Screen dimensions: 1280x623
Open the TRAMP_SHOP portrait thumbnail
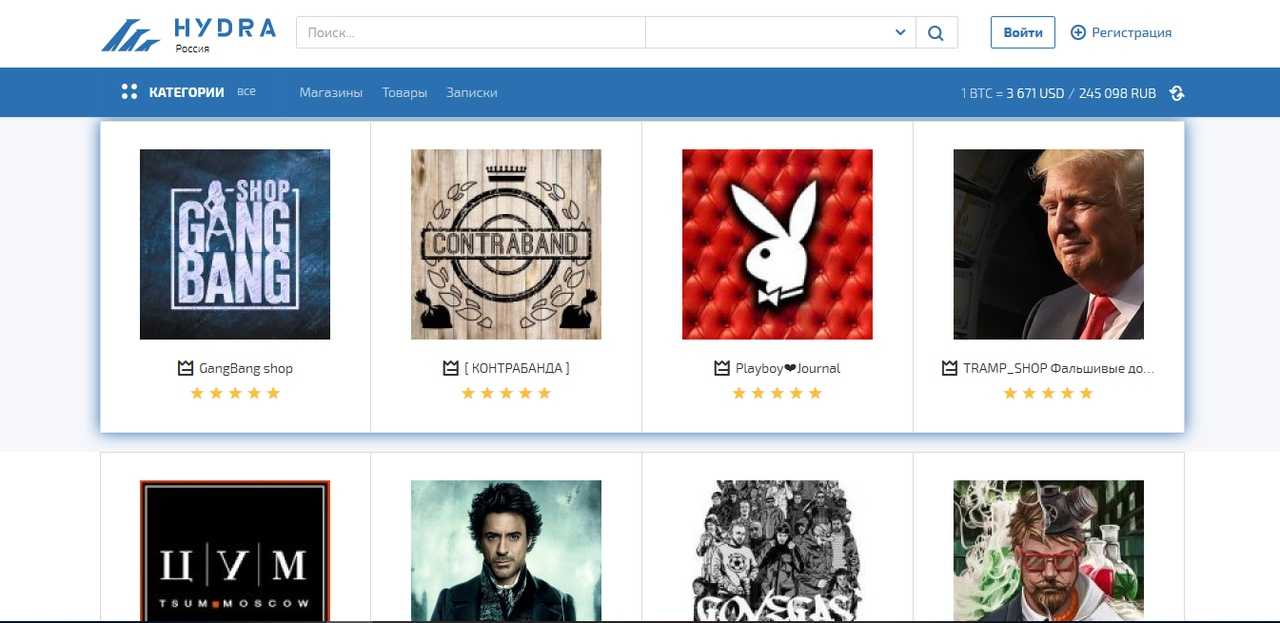[x=1048, y=244]
